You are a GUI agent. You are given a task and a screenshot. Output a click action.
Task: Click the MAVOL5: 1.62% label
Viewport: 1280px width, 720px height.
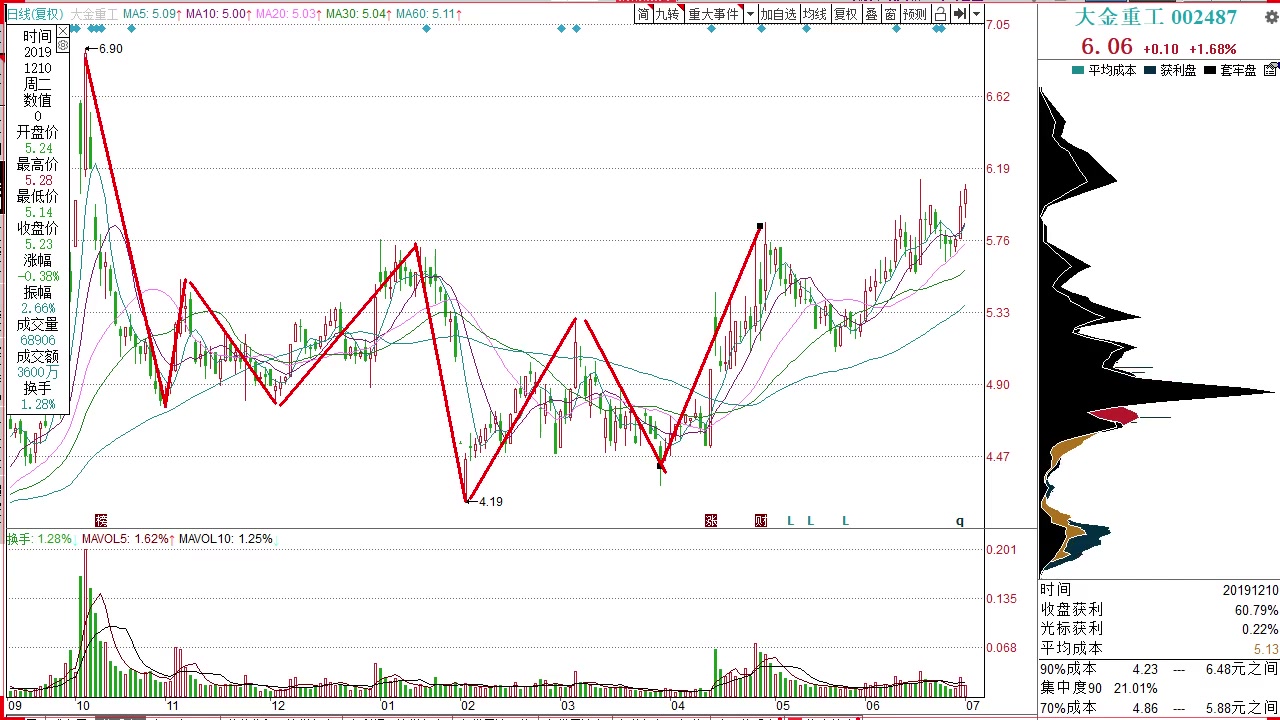pos(126,539)
